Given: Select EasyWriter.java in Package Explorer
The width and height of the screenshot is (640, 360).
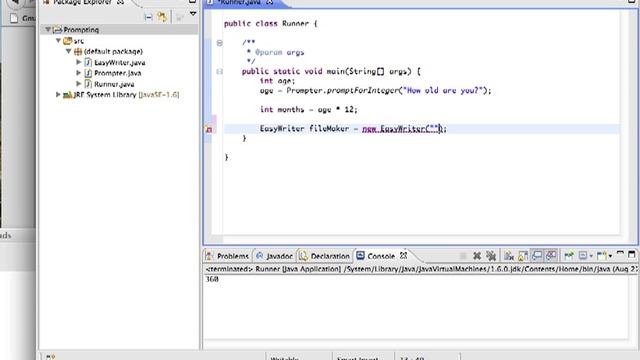Looking at the screenshot, I should point(120,62).
